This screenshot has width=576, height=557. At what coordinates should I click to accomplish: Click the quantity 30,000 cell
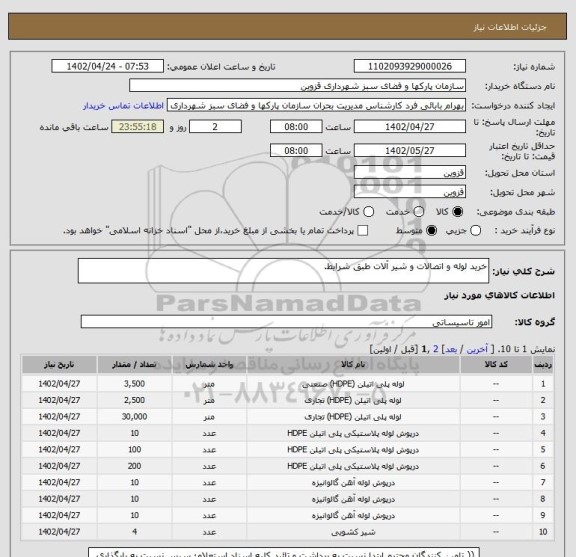coord(134,417)
